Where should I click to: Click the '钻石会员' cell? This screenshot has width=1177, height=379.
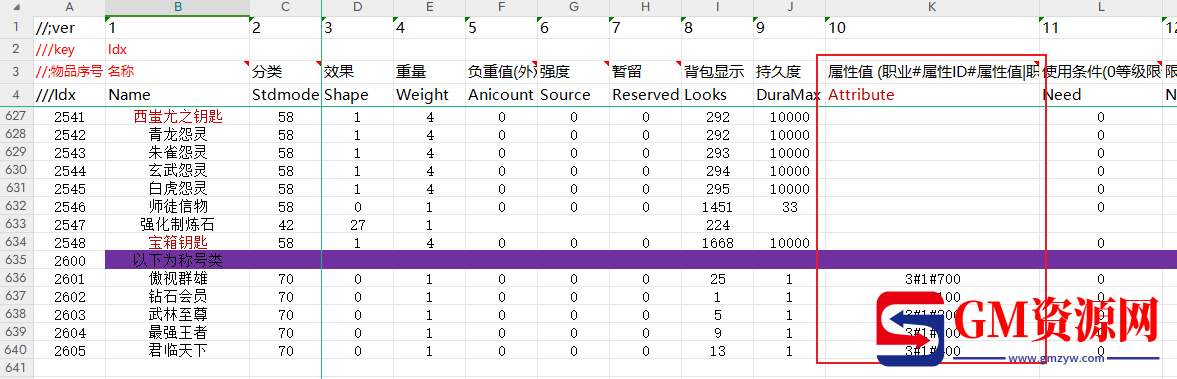pos(178,296)
